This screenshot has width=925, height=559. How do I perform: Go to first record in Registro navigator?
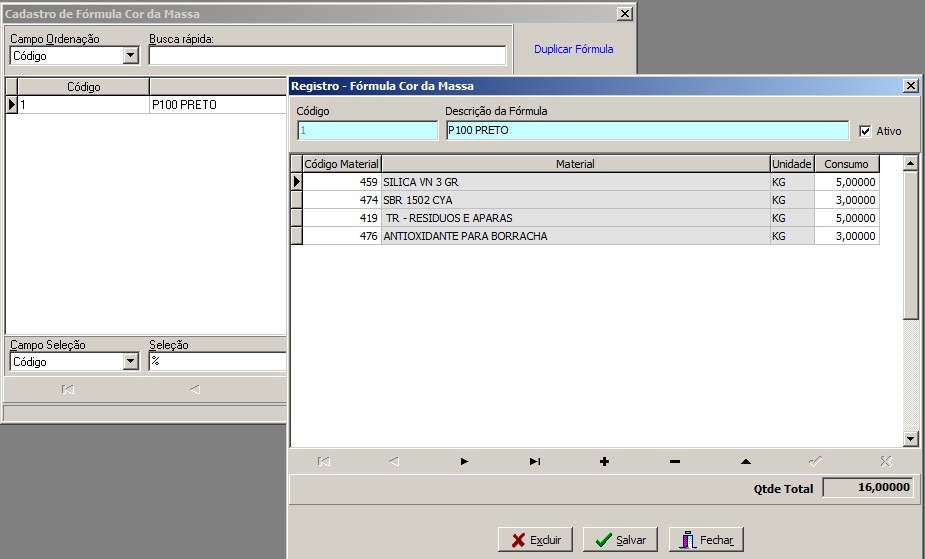tap(324, 461)
